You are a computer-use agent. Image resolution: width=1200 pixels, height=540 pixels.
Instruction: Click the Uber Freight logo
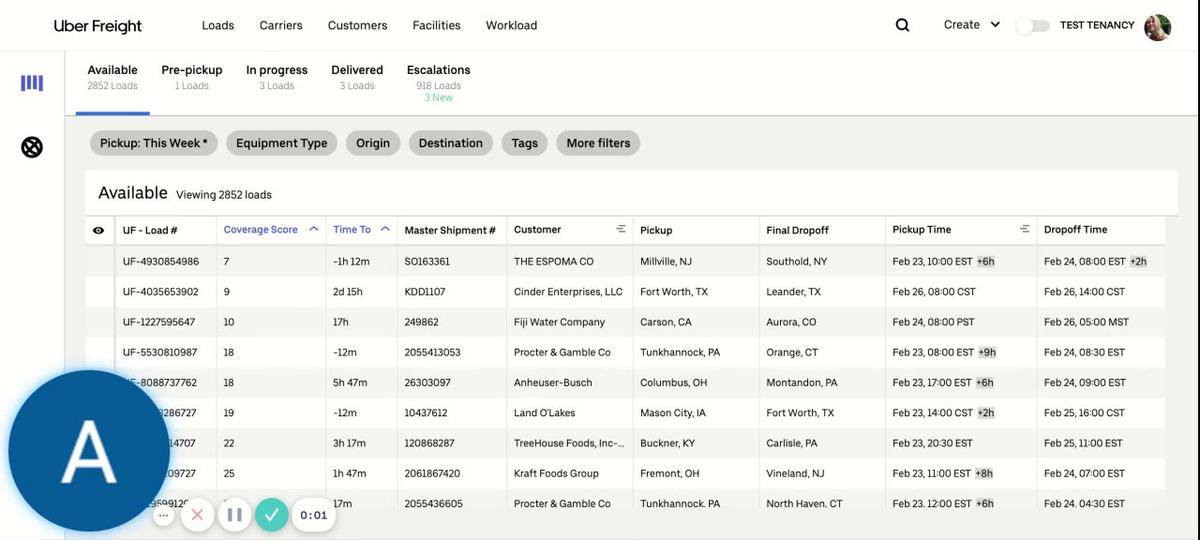[98, 26]
